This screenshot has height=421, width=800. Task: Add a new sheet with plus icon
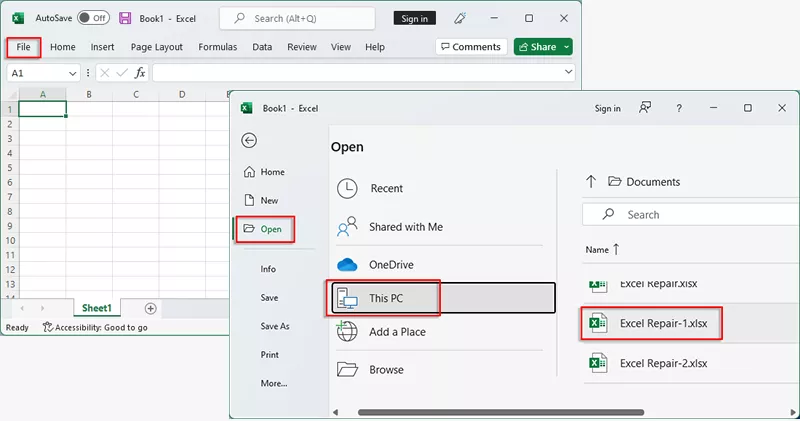[x=151, y=308]
